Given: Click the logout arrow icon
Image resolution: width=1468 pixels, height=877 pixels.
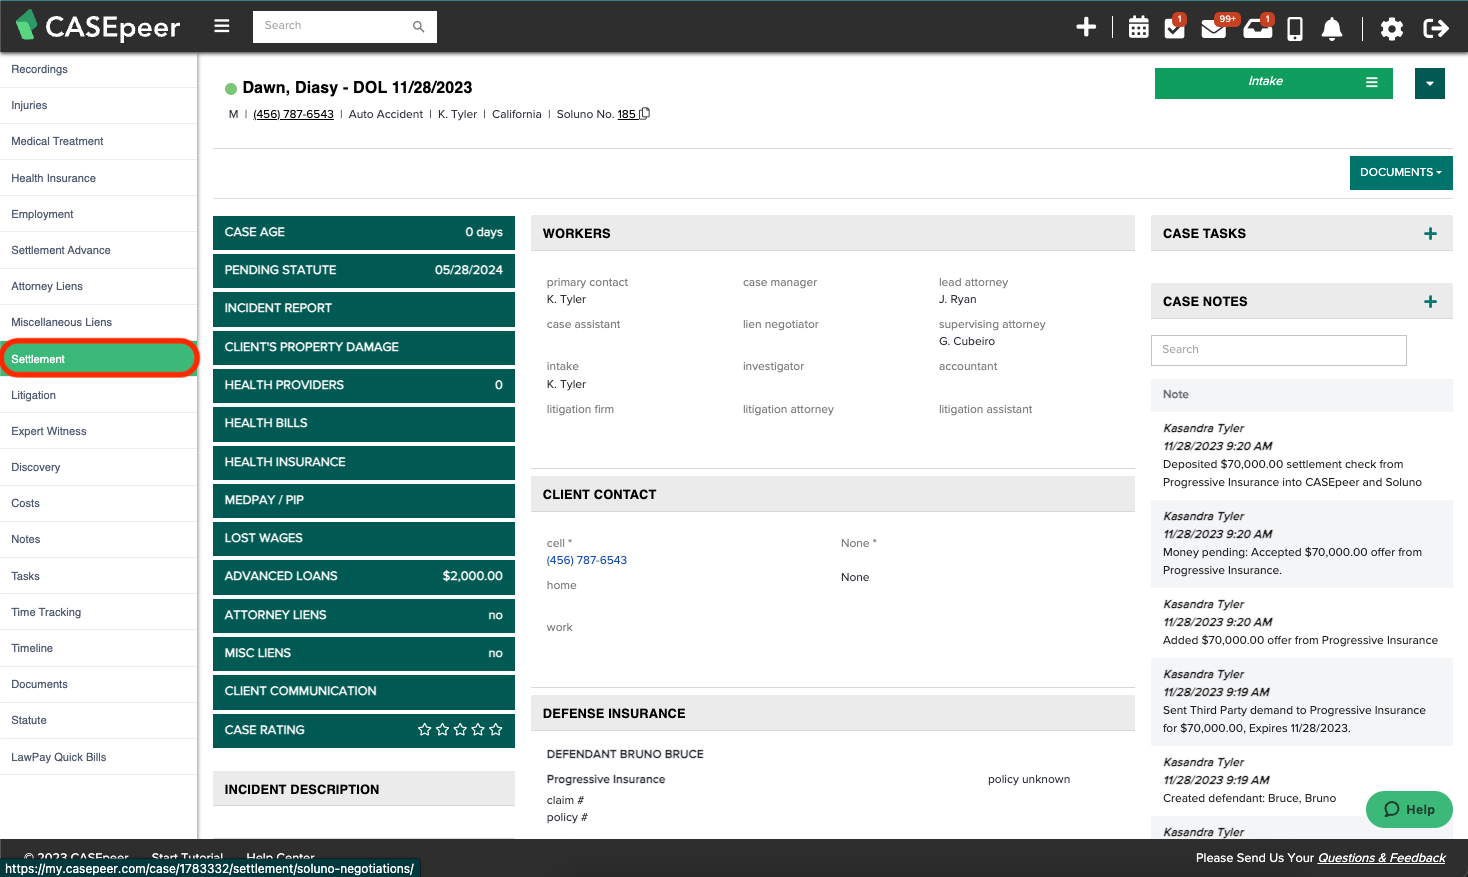Looking at the screenshot, I should tap(1436, 28).
